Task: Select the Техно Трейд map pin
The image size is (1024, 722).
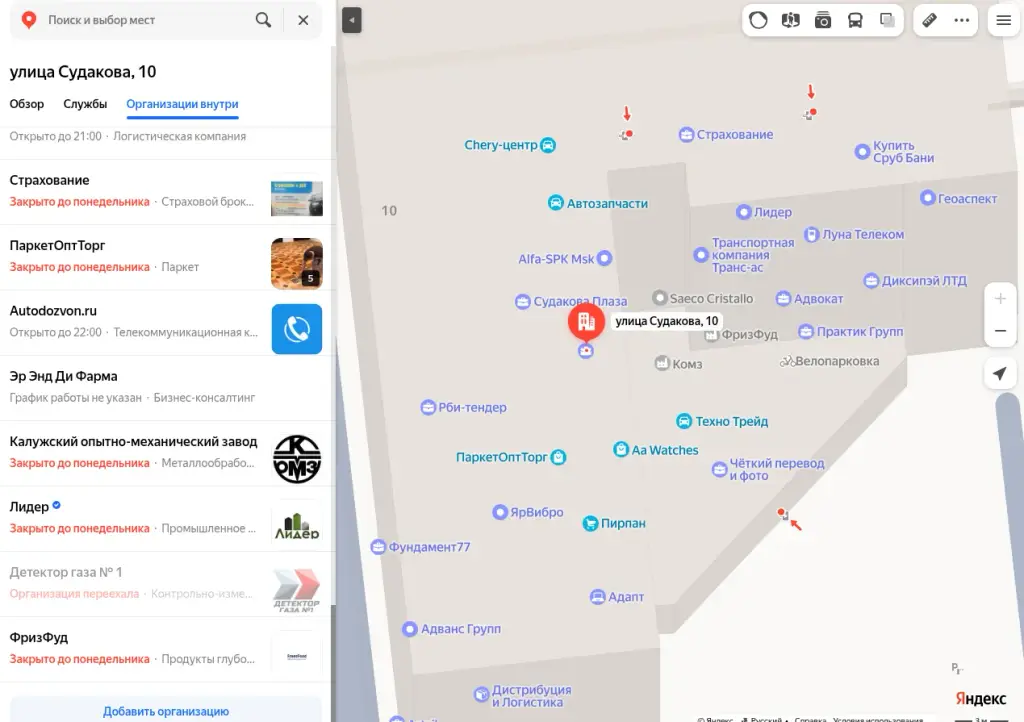Action: (x=684, y=421)
